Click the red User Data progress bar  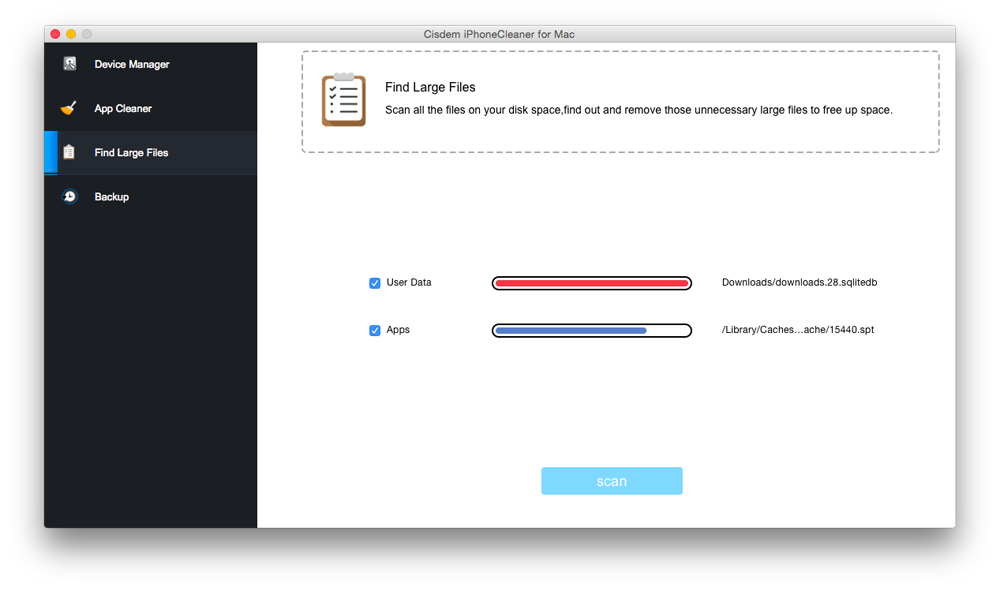click(592, 283)
